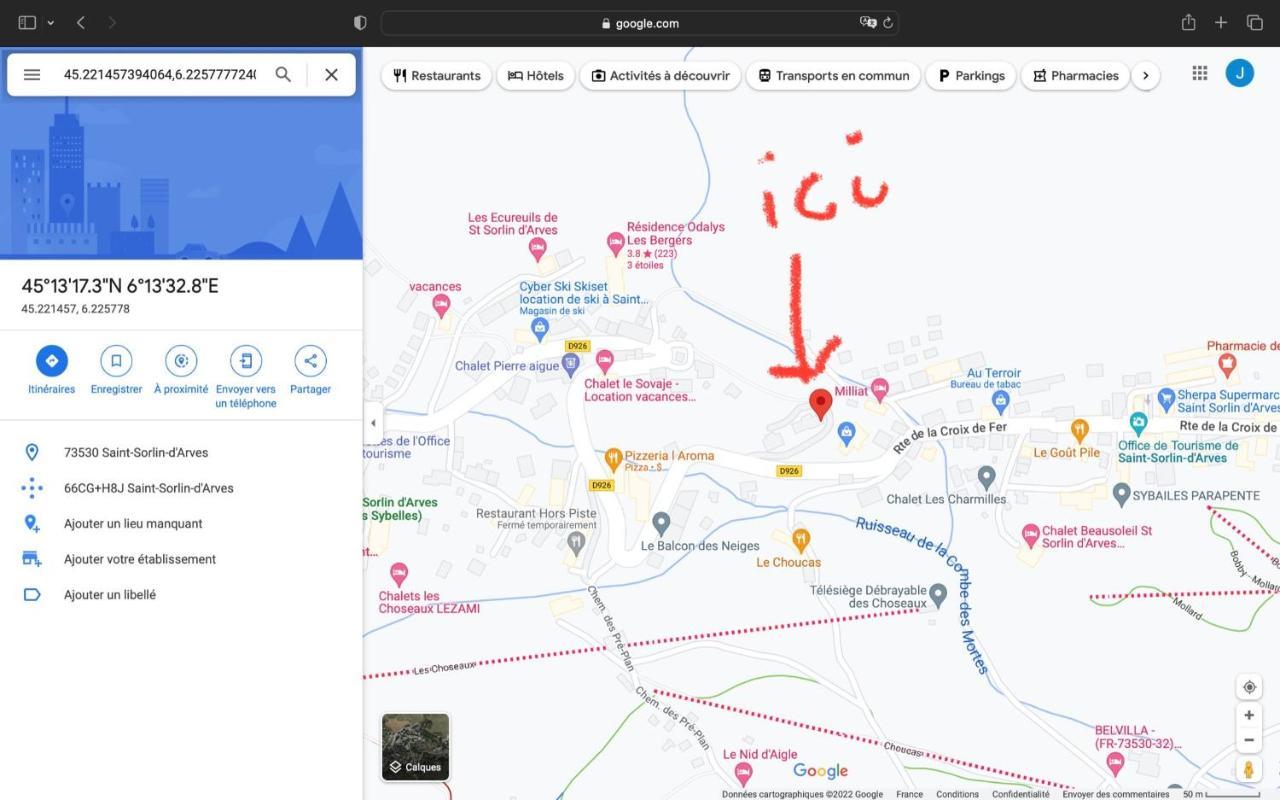Image resolution: width=1280 pixels, height=800 pixels.
Task: Select Transports en commun chip
Action: coord(833,75)
